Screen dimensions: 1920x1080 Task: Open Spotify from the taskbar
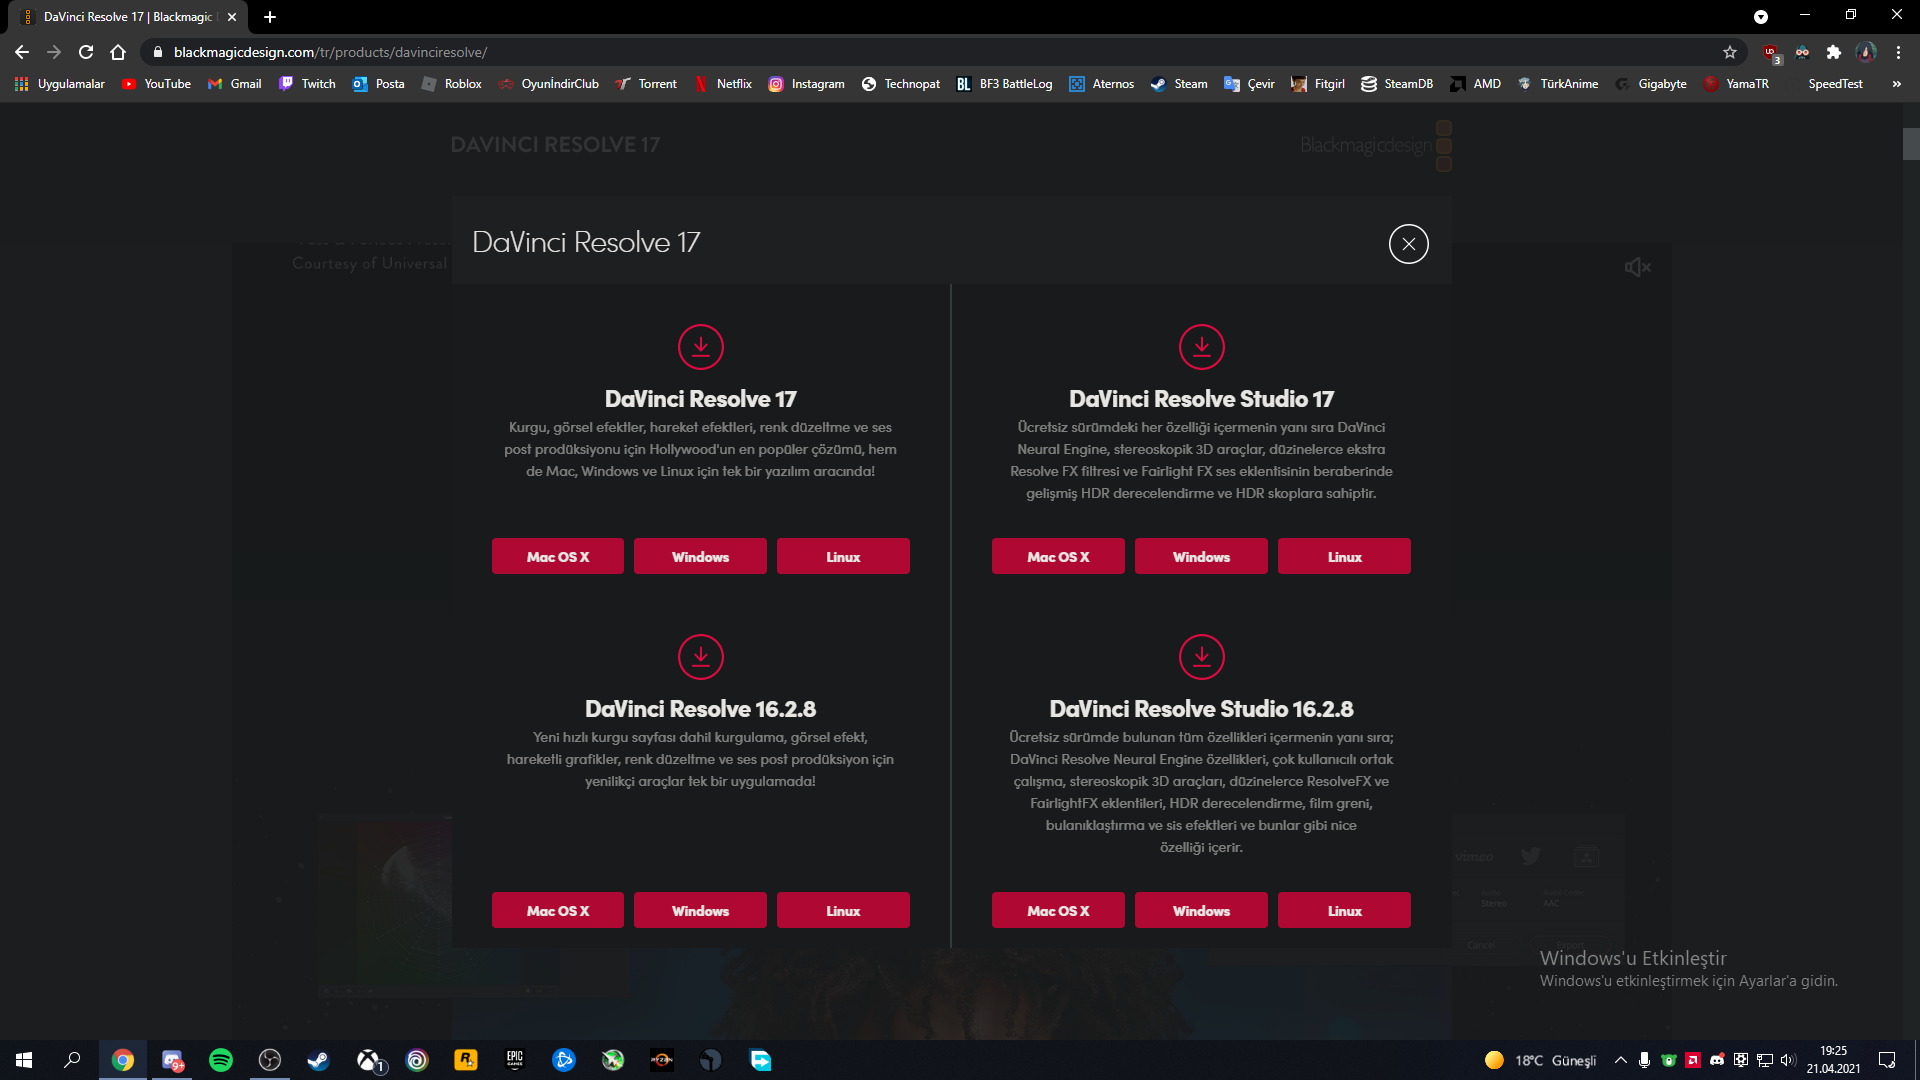tap(221, 1060)
